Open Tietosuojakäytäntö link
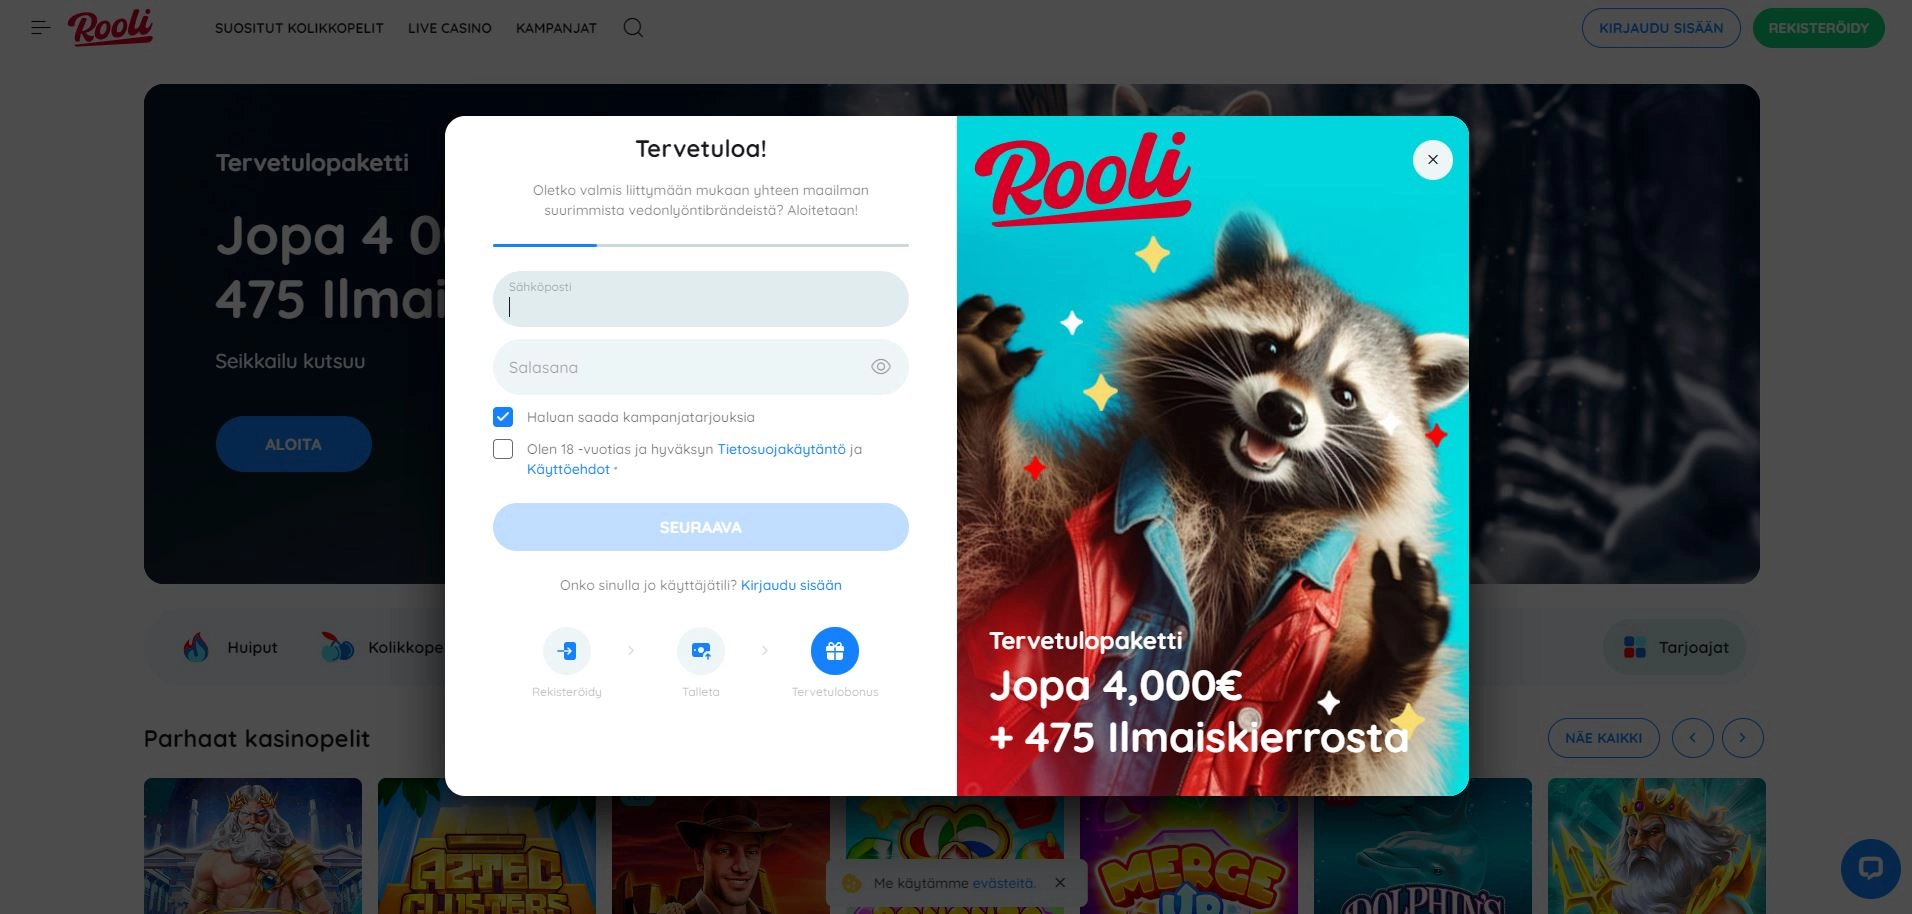 (x=781, y=450)
